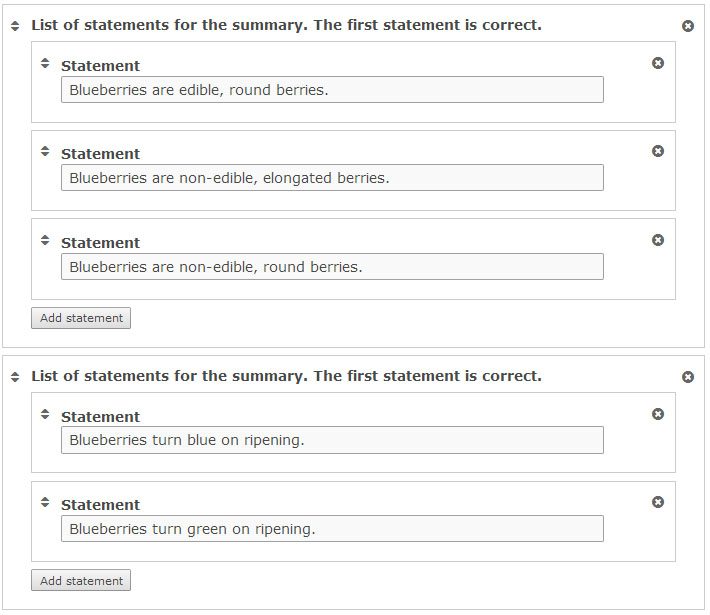Click reorder handle for 'turn blue' statement

point(45,414)
